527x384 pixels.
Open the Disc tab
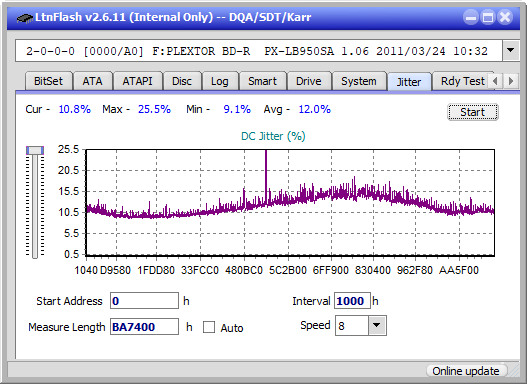click(182, 81)
